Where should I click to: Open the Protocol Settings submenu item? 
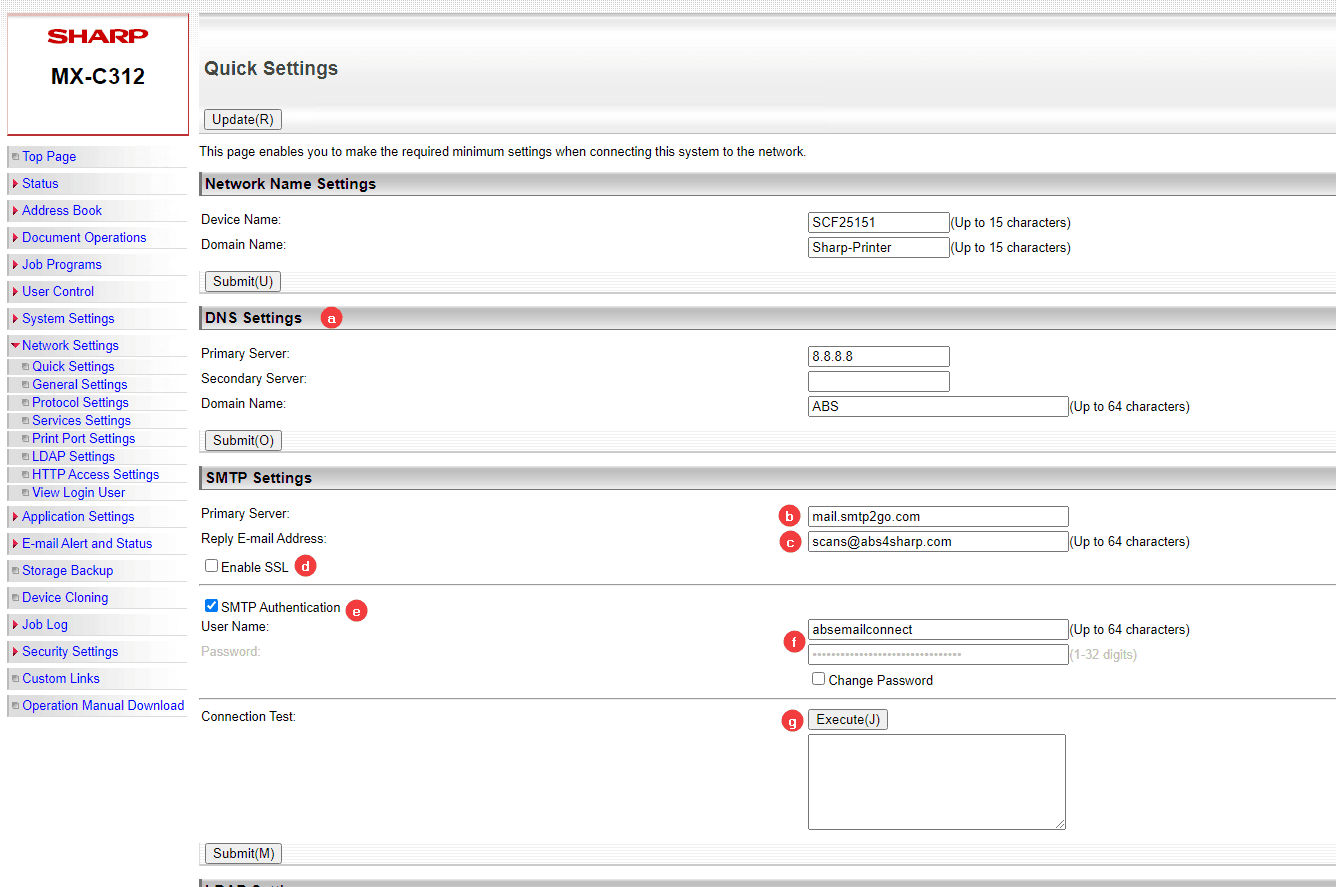(x=80, y=403)
